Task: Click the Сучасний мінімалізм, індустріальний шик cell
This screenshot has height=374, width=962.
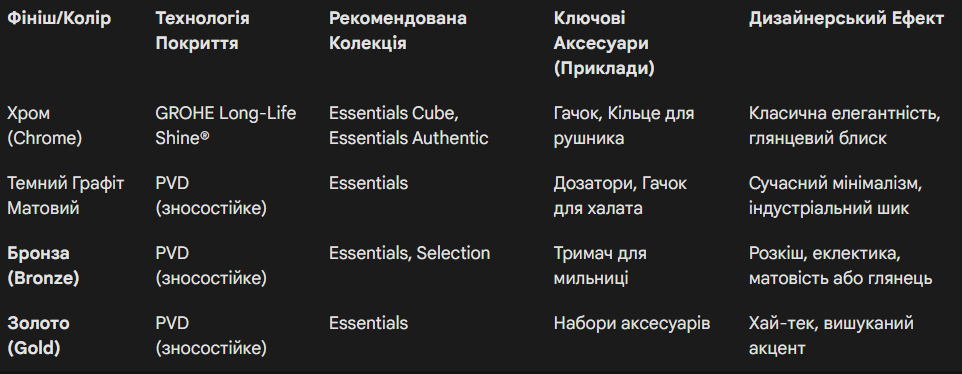Action: point(836,196)
